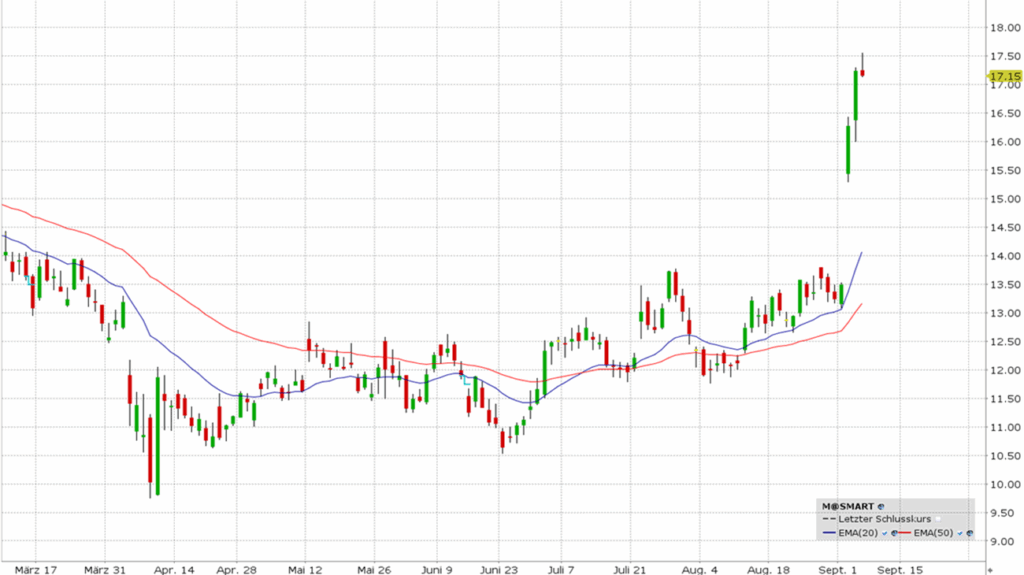The image size is (1024, 575).
Task: Click the 16.50 price axis label
Action: (x=1006, y=113)
